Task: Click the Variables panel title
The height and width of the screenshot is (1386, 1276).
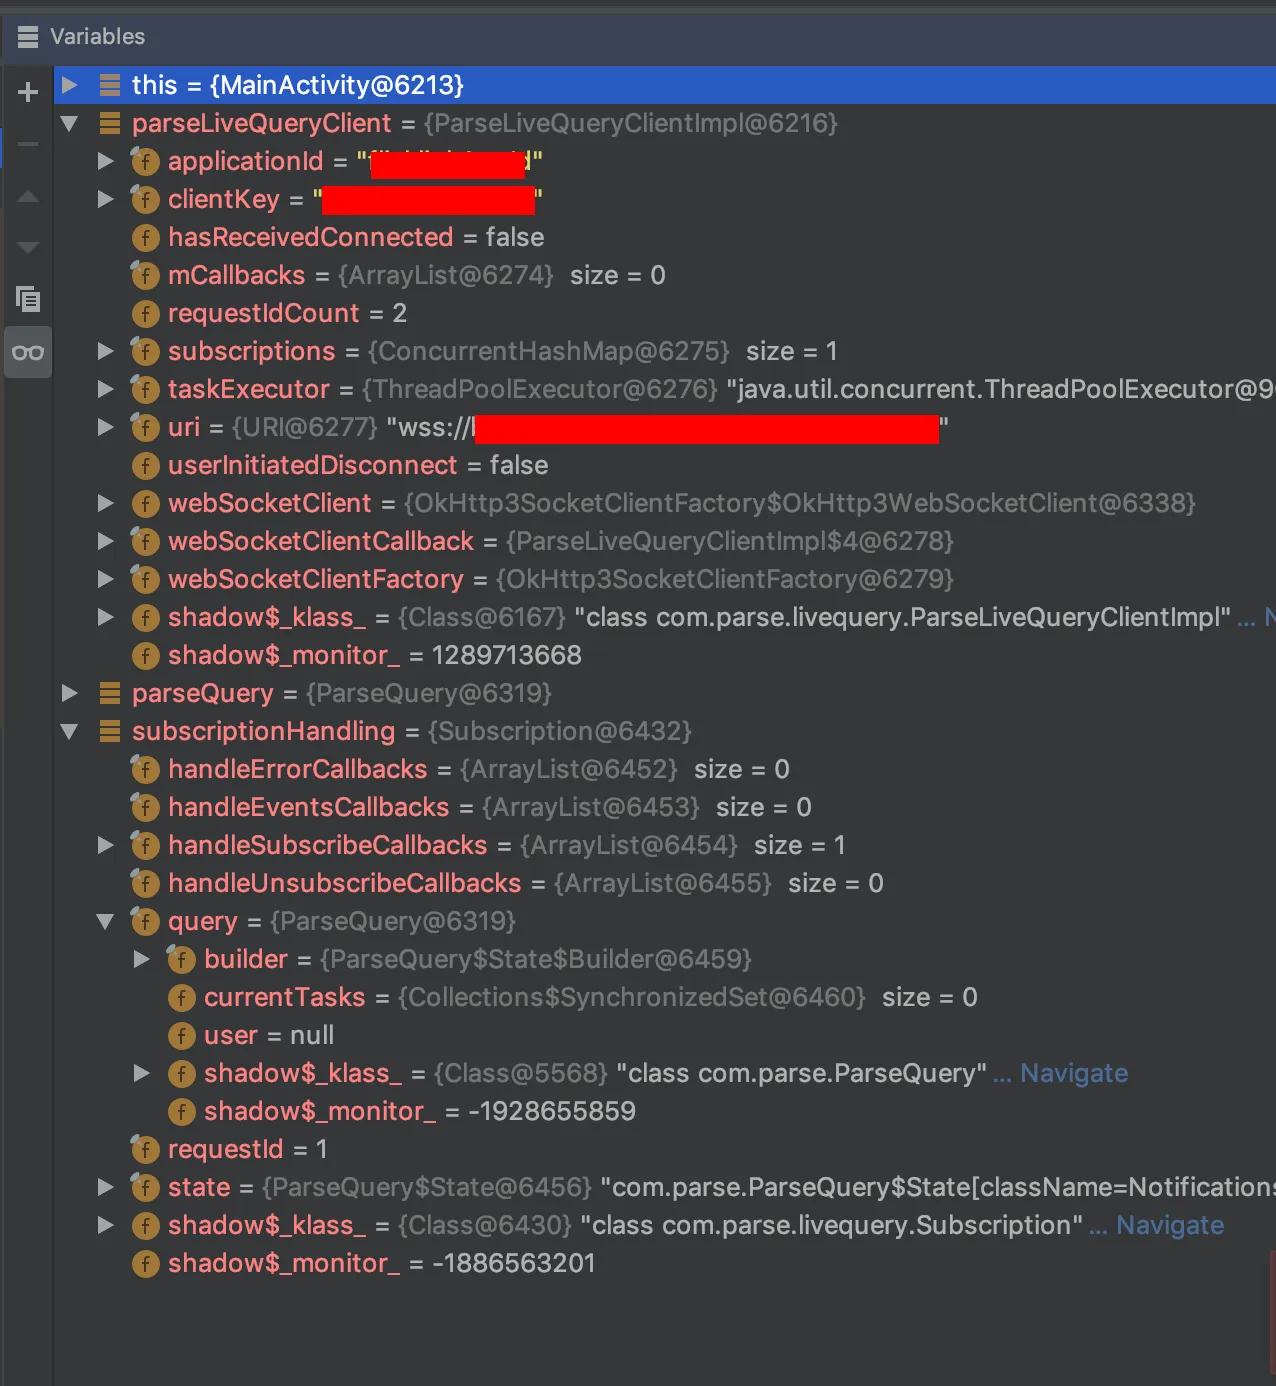Action: pos(97,37)
